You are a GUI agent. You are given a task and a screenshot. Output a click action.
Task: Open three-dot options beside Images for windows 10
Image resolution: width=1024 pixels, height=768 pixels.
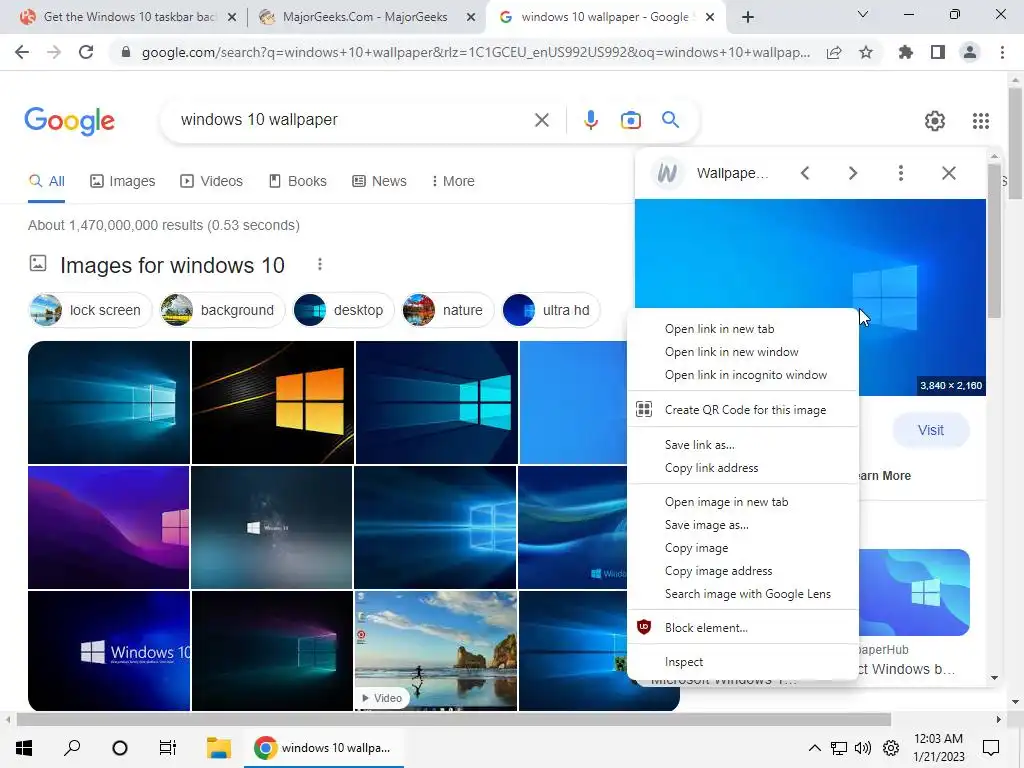[x=319, y=264]
